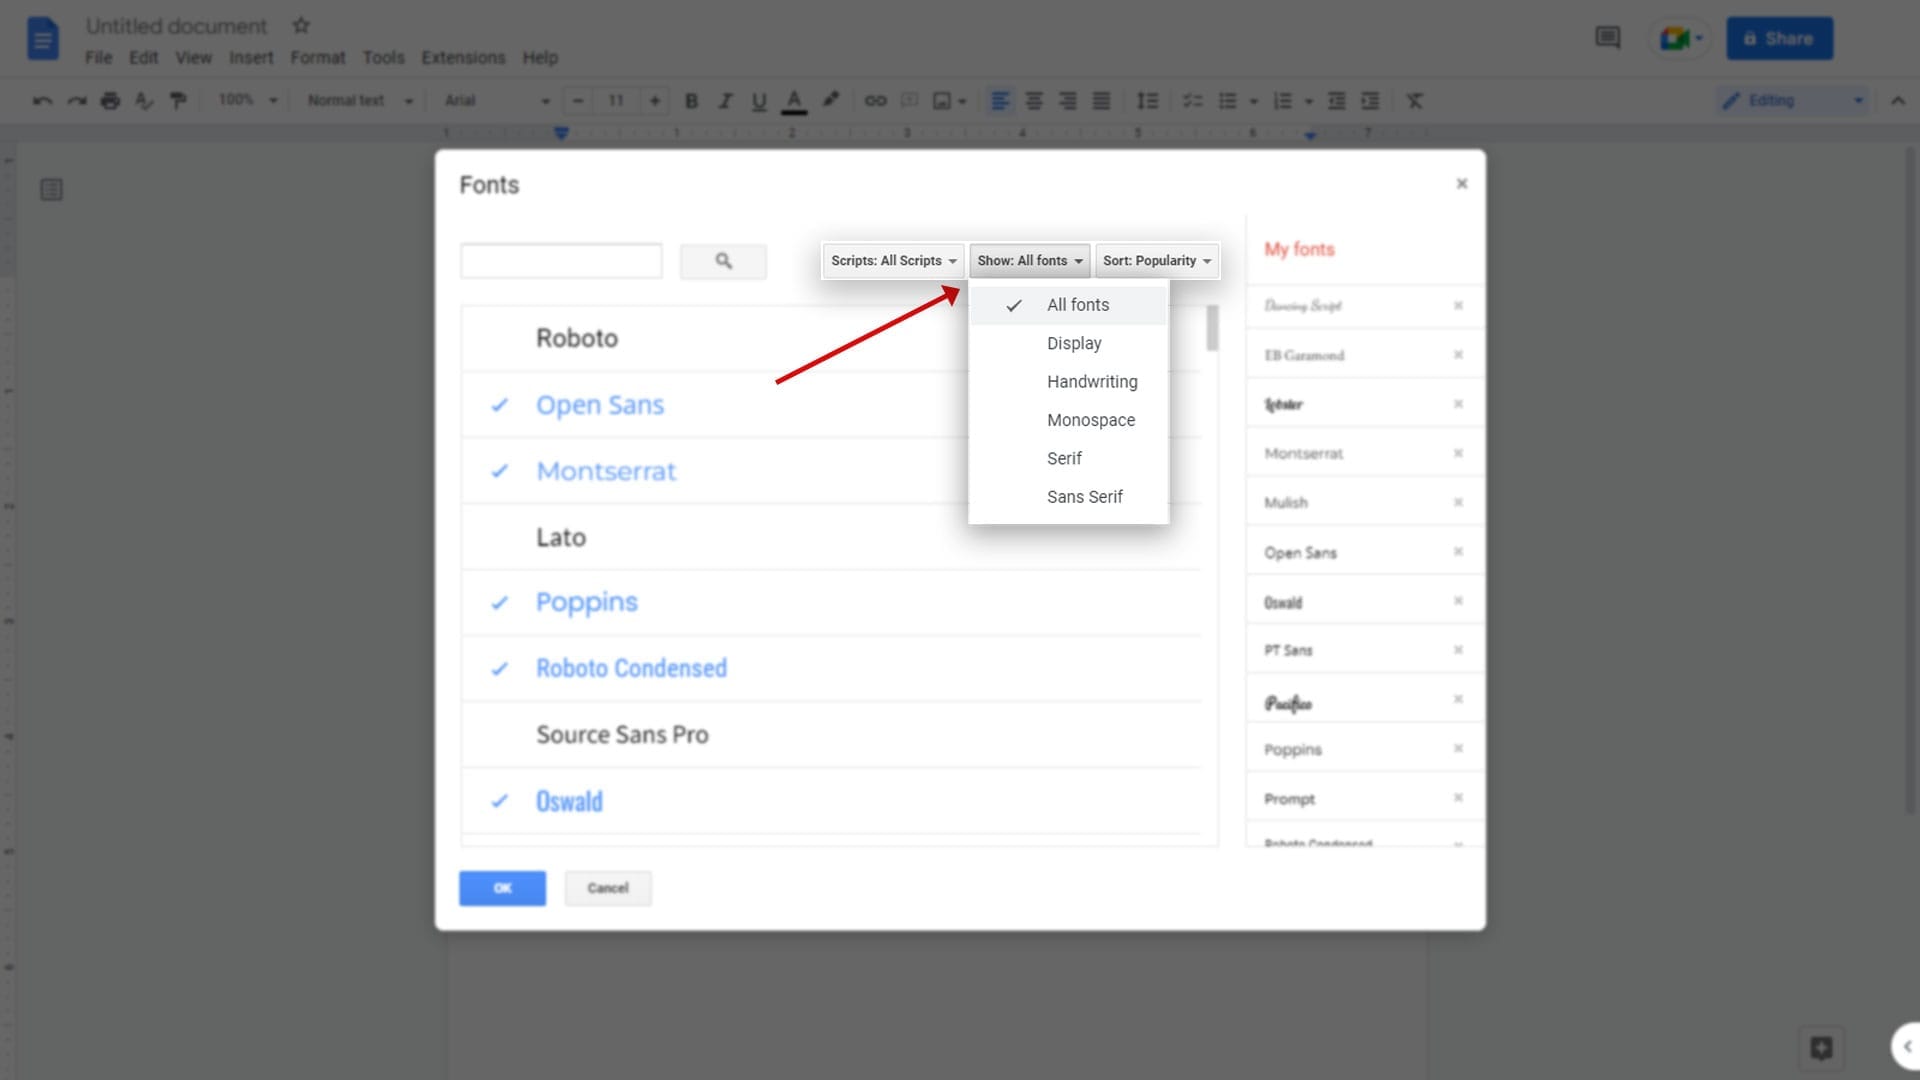Click the font search input field

tap(560, 260)
